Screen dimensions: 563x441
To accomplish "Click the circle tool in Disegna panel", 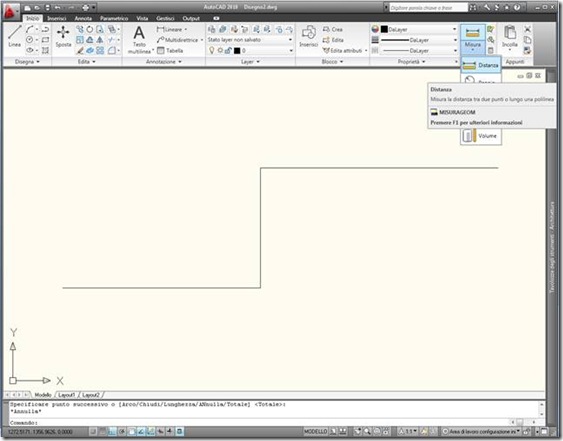I will [x=30, y=40].
